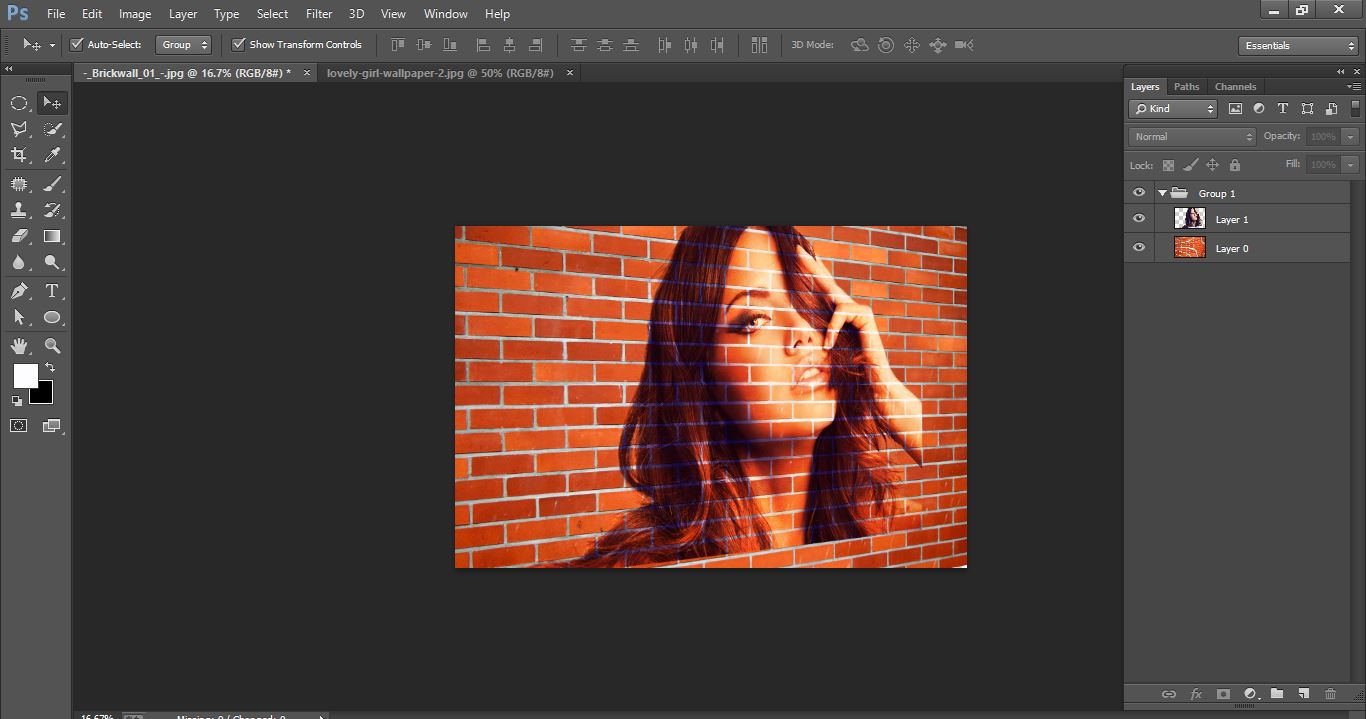Click the foreground color swatch
This screenshot has width=1366, height=719.
pyautogui.click(x=25, y=377)
